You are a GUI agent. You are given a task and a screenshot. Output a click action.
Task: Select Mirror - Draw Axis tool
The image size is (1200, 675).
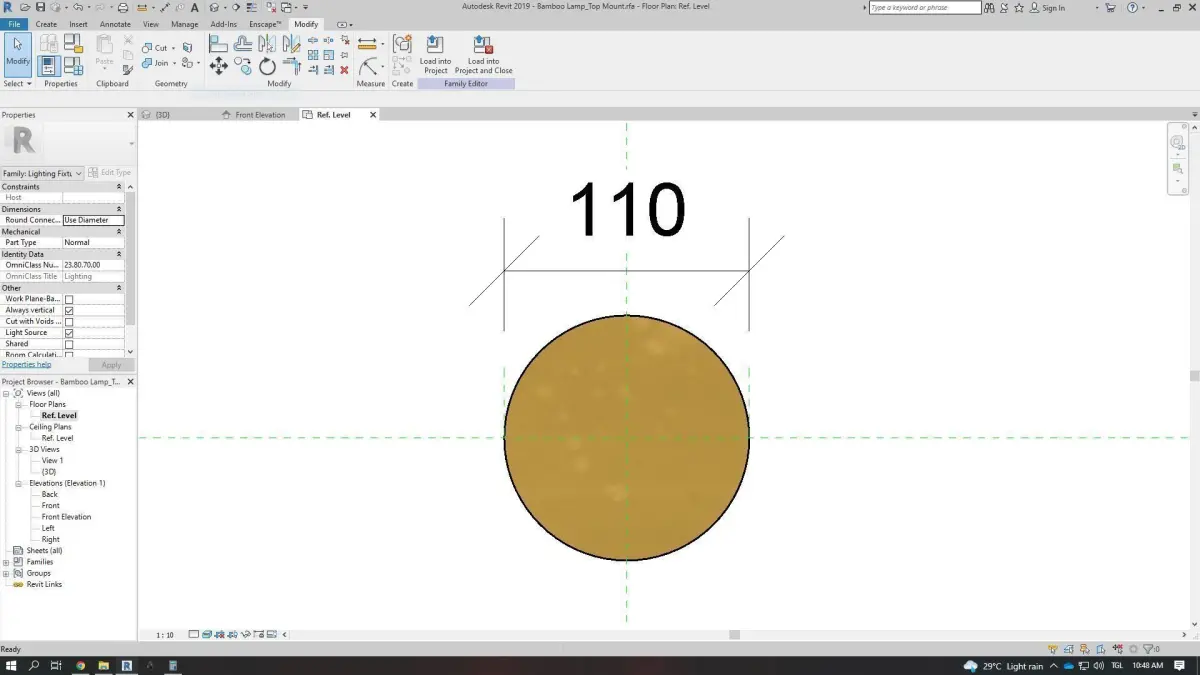pyautogui.click(x=291, y=43)
